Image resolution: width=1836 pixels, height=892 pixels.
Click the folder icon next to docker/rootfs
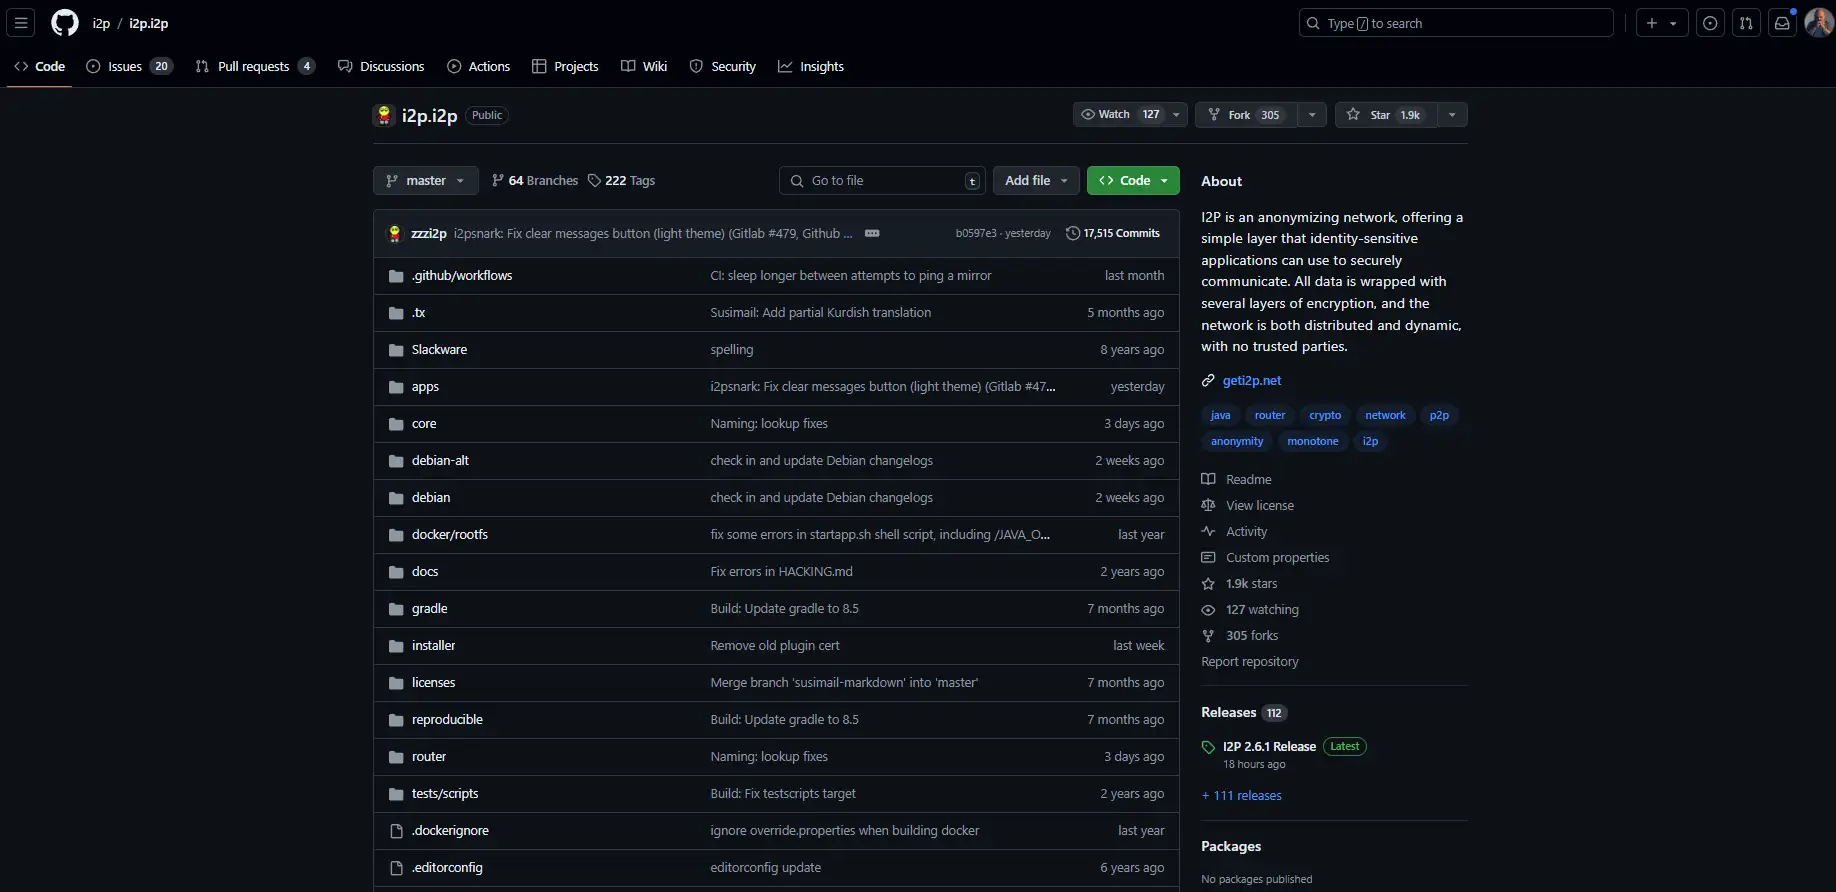point(396,535)
